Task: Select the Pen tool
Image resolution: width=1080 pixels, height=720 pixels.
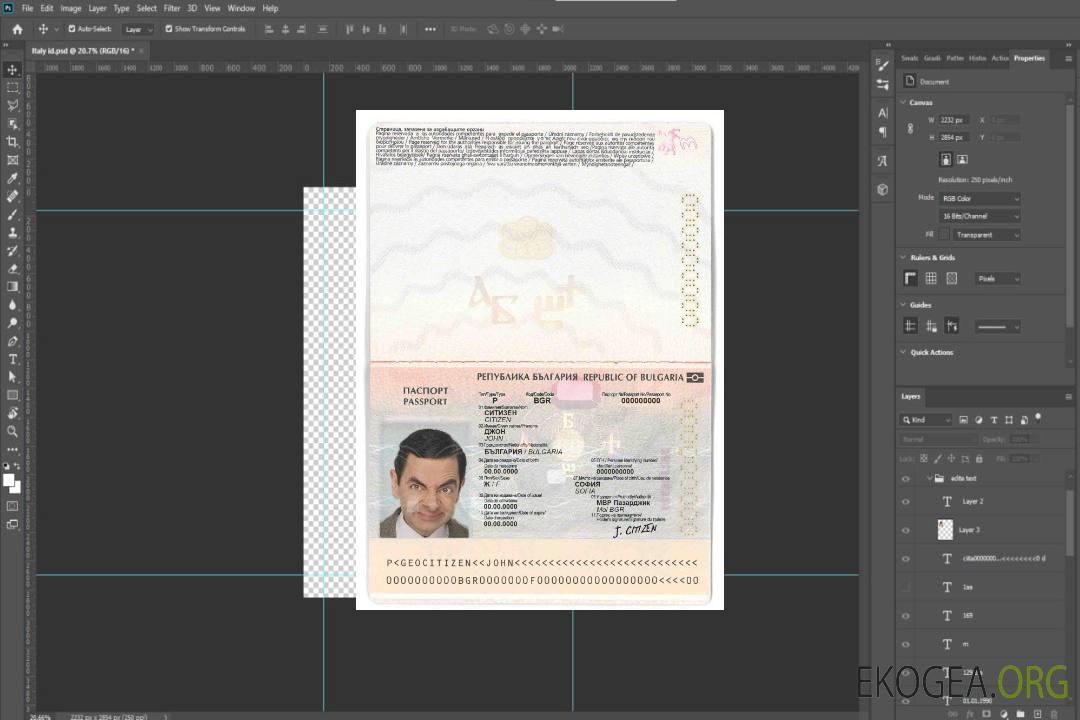Action: pos(12,341)
